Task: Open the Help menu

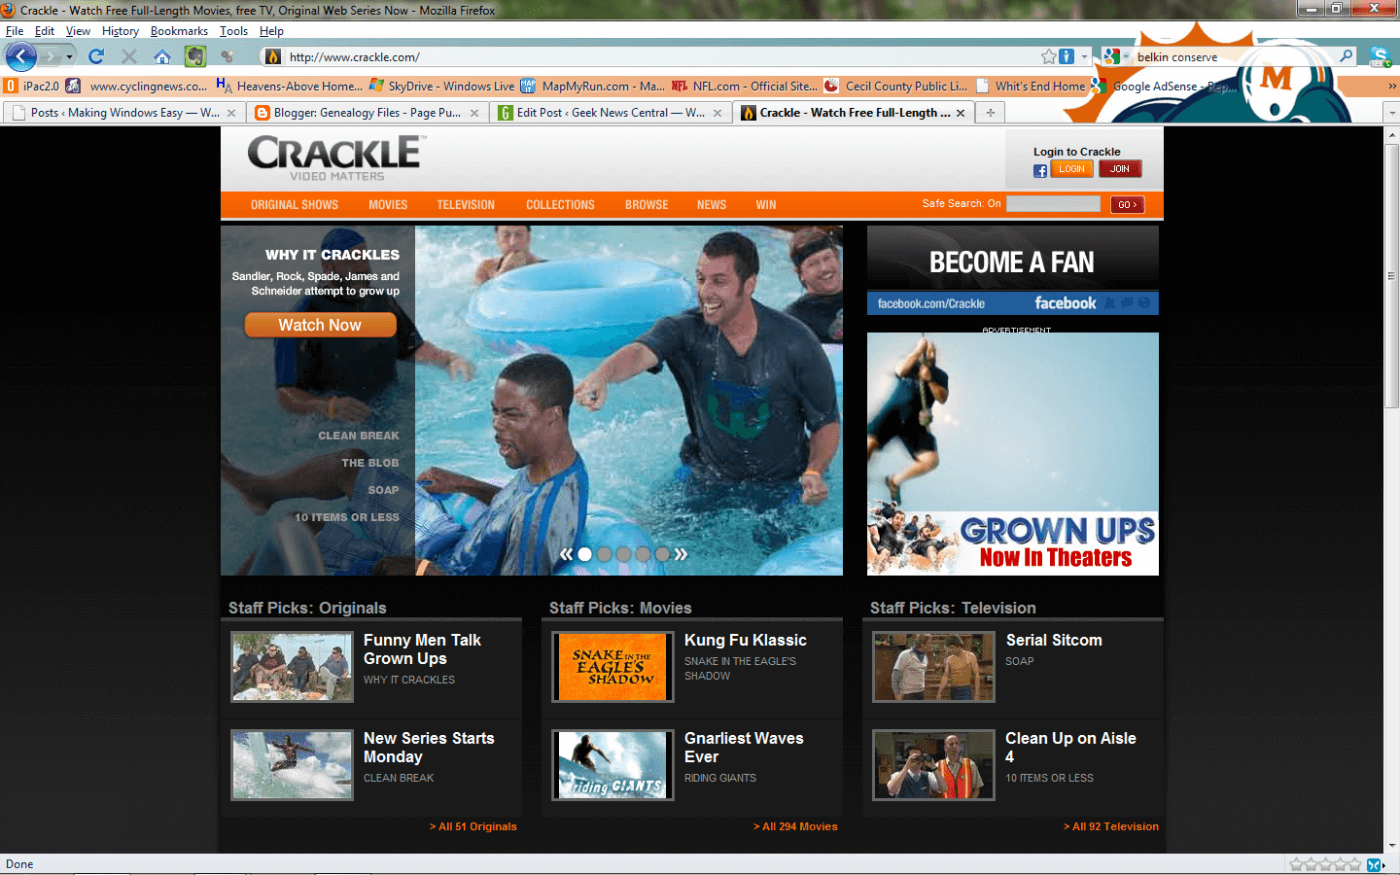Action: click(x=272, y=31)
